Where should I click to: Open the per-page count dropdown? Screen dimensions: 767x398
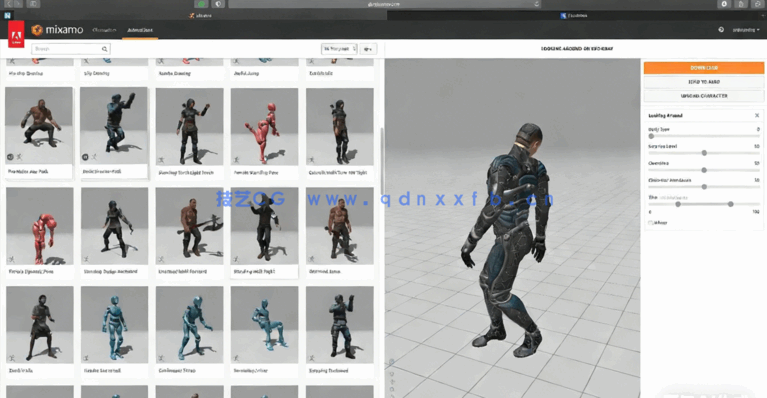coord(339,49)
